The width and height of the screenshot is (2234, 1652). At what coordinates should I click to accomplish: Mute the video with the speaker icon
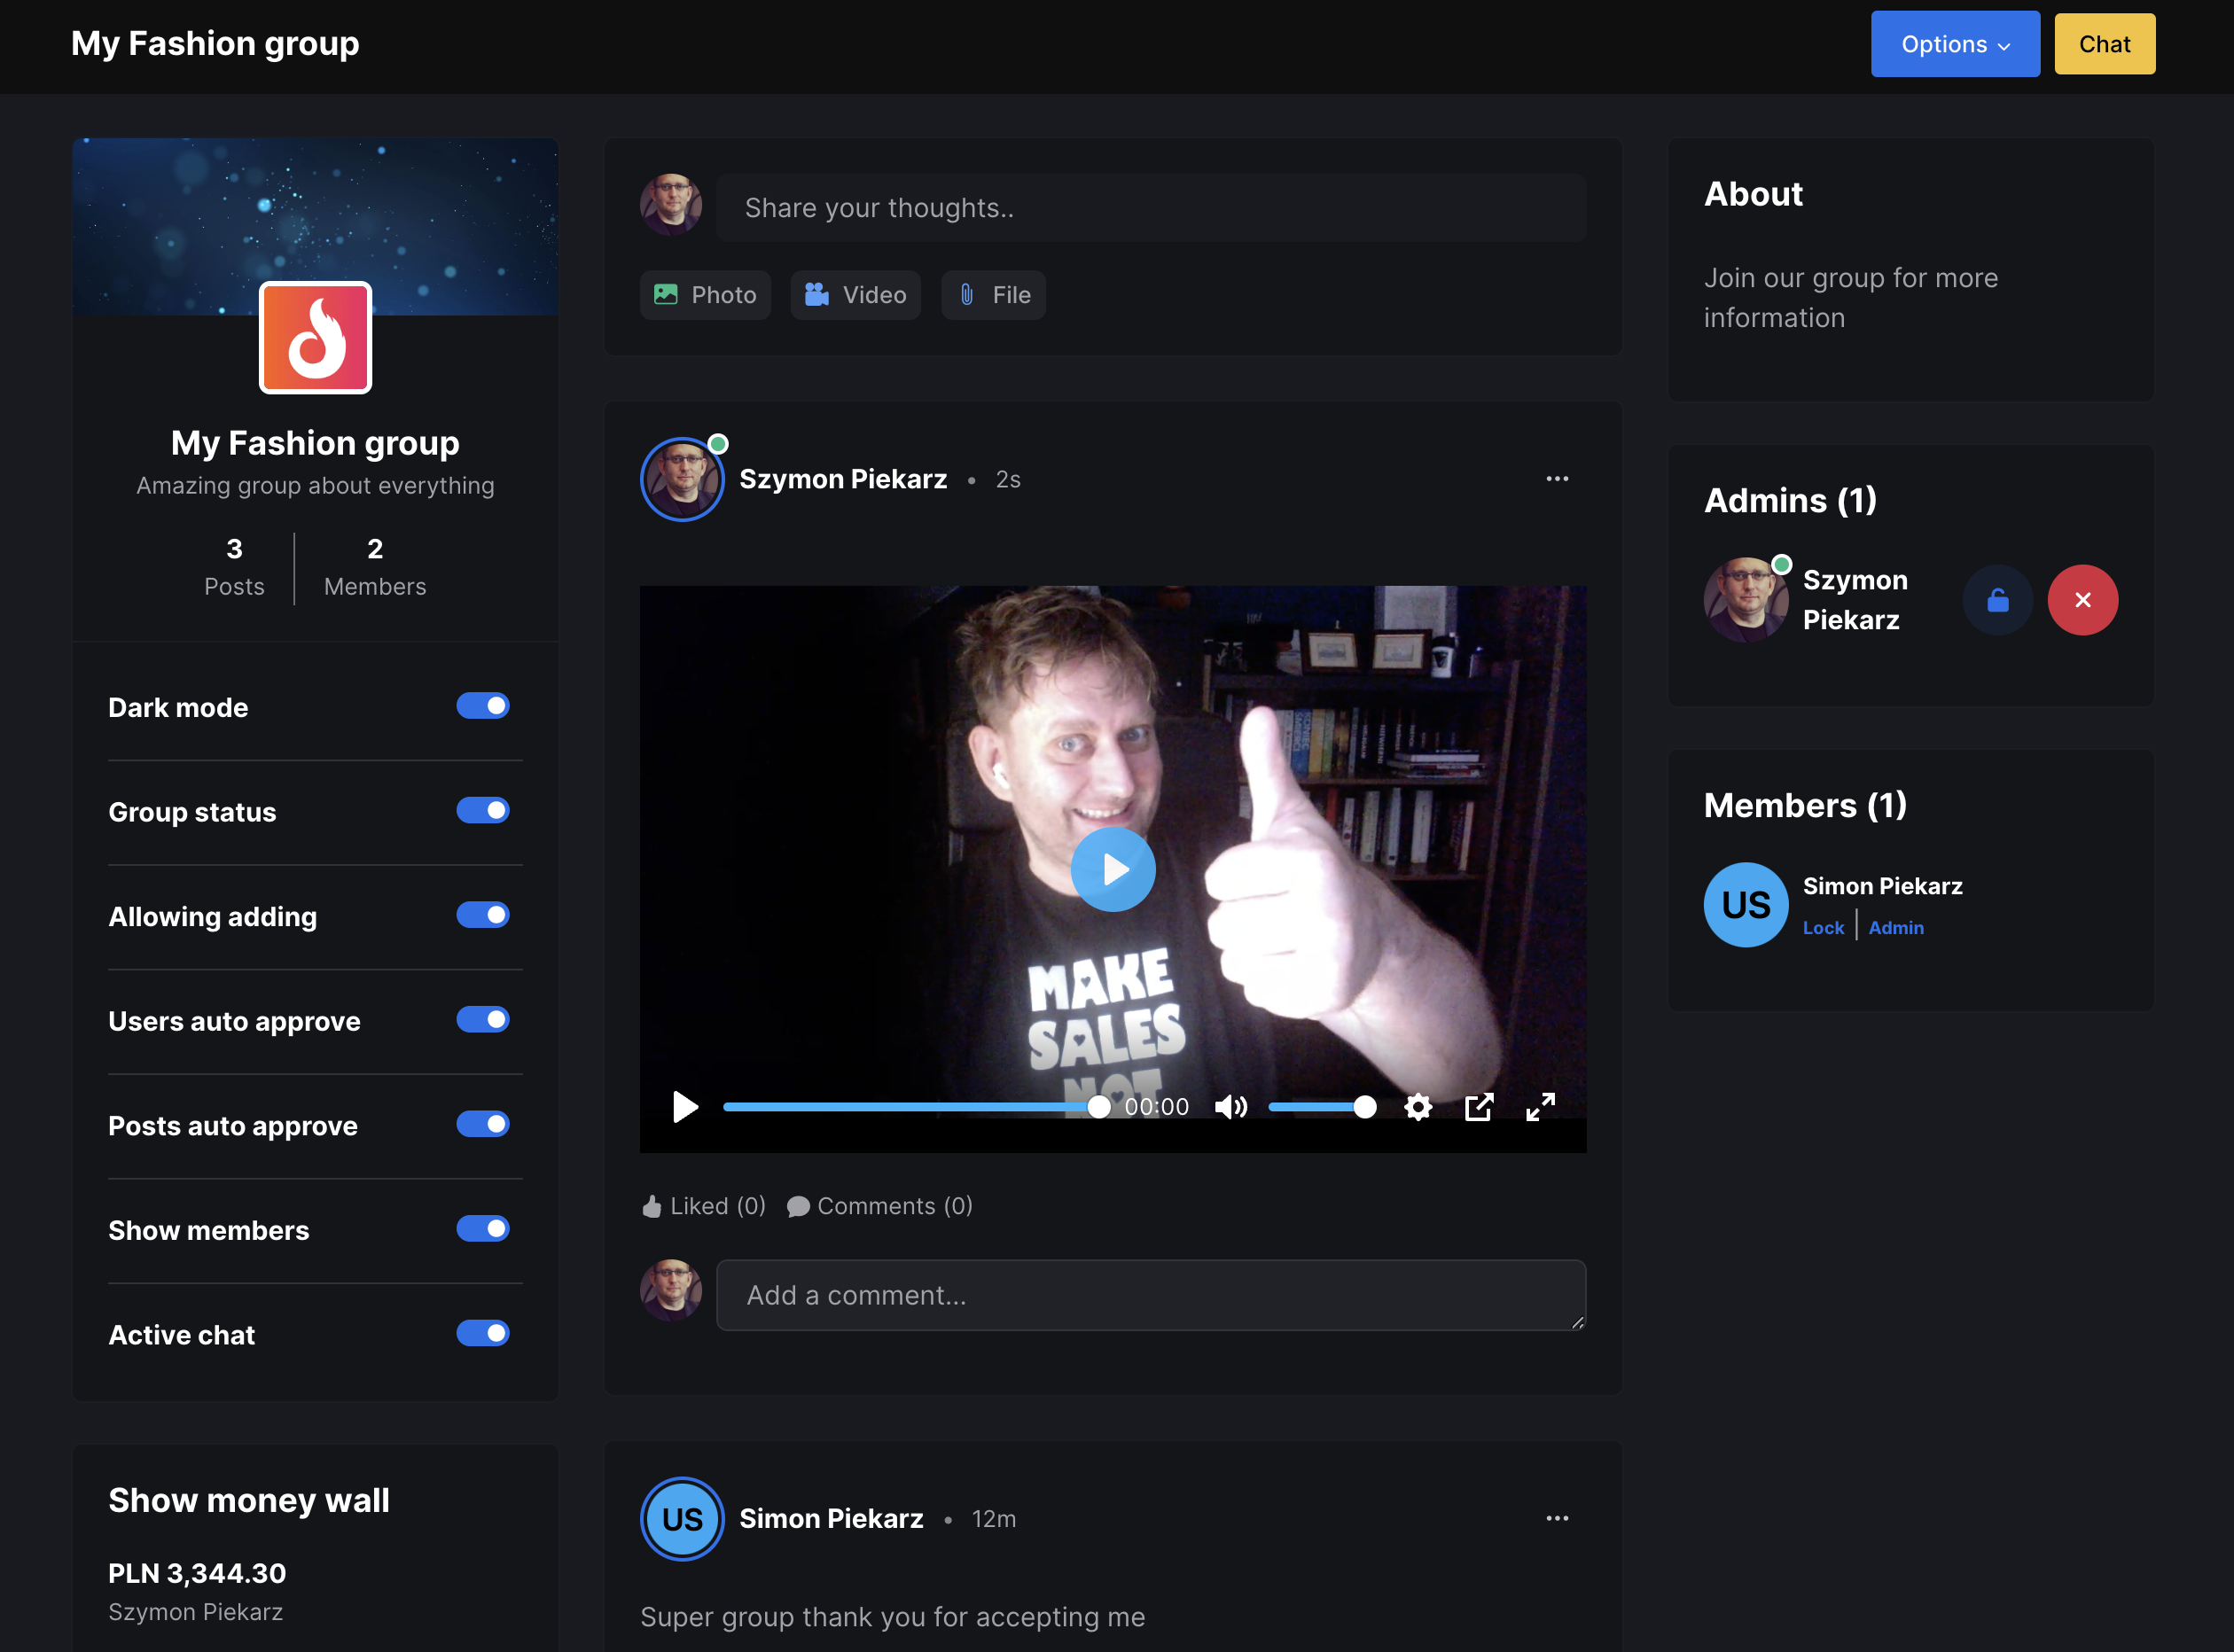pos(1230,1107)
